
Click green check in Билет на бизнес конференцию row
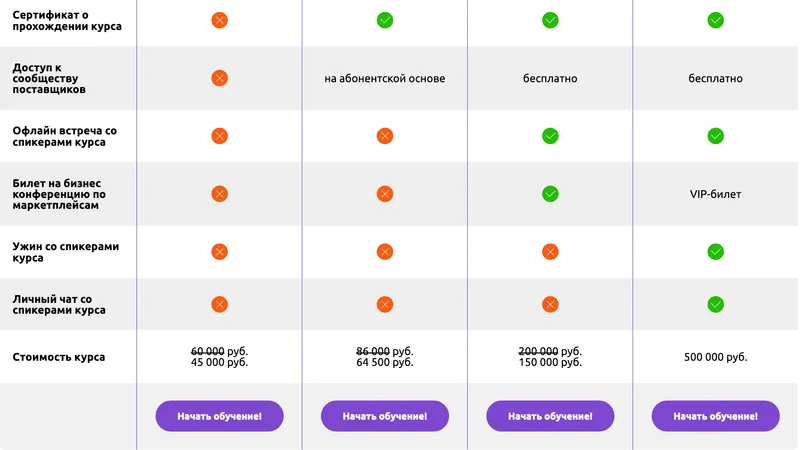point(550,194)
